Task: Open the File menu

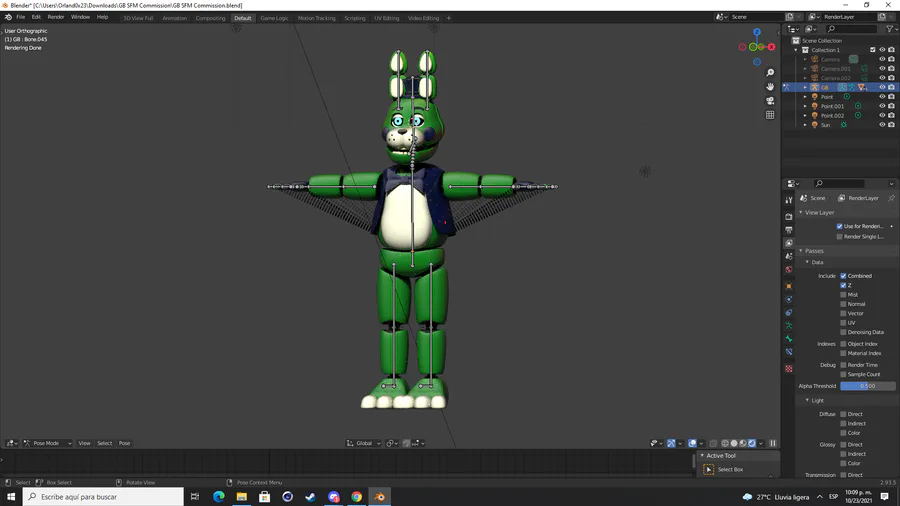Action: point(21,17)
